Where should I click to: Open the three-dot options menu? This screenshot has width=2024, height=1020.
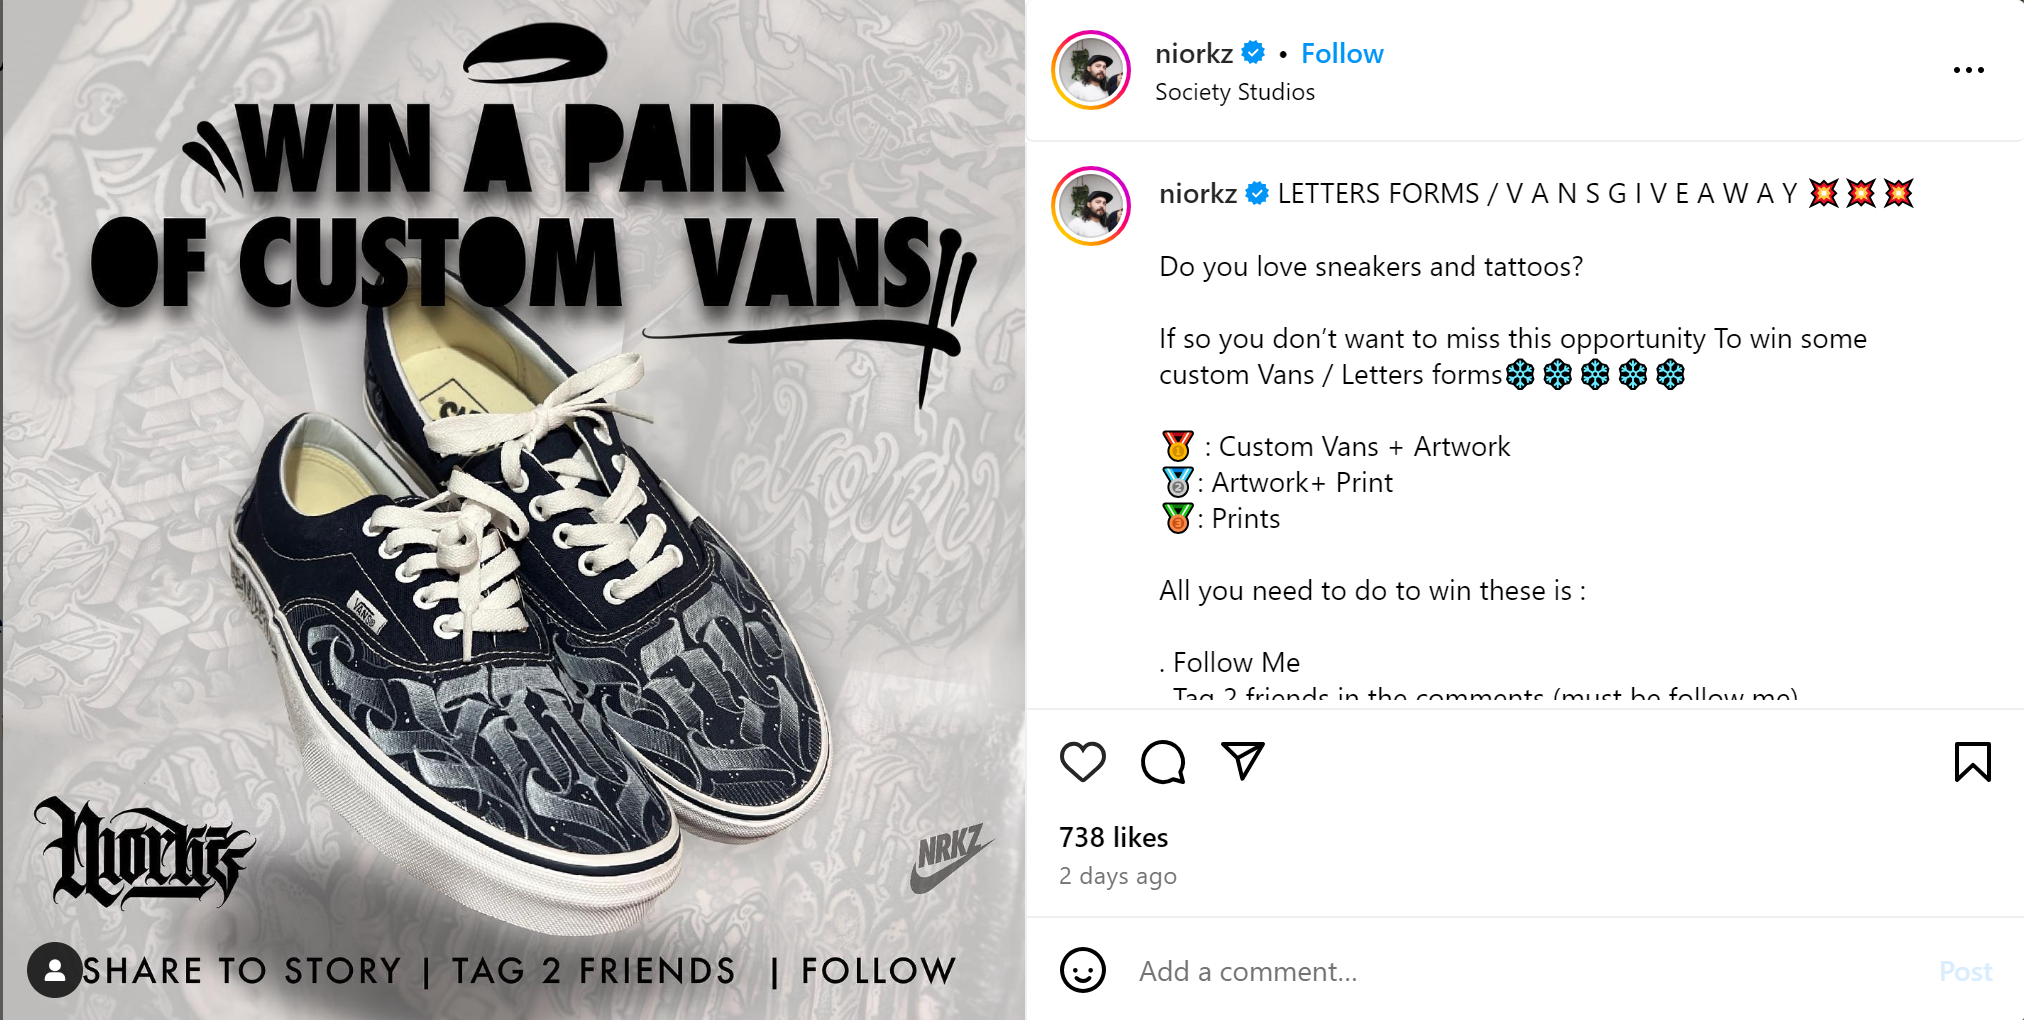click(1969, 69)
